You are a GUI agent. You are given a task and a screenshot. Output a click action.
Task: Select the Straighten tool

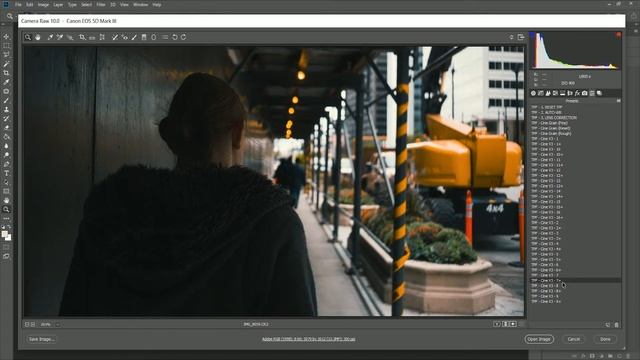pyautogui.click(x=92, y=37)
